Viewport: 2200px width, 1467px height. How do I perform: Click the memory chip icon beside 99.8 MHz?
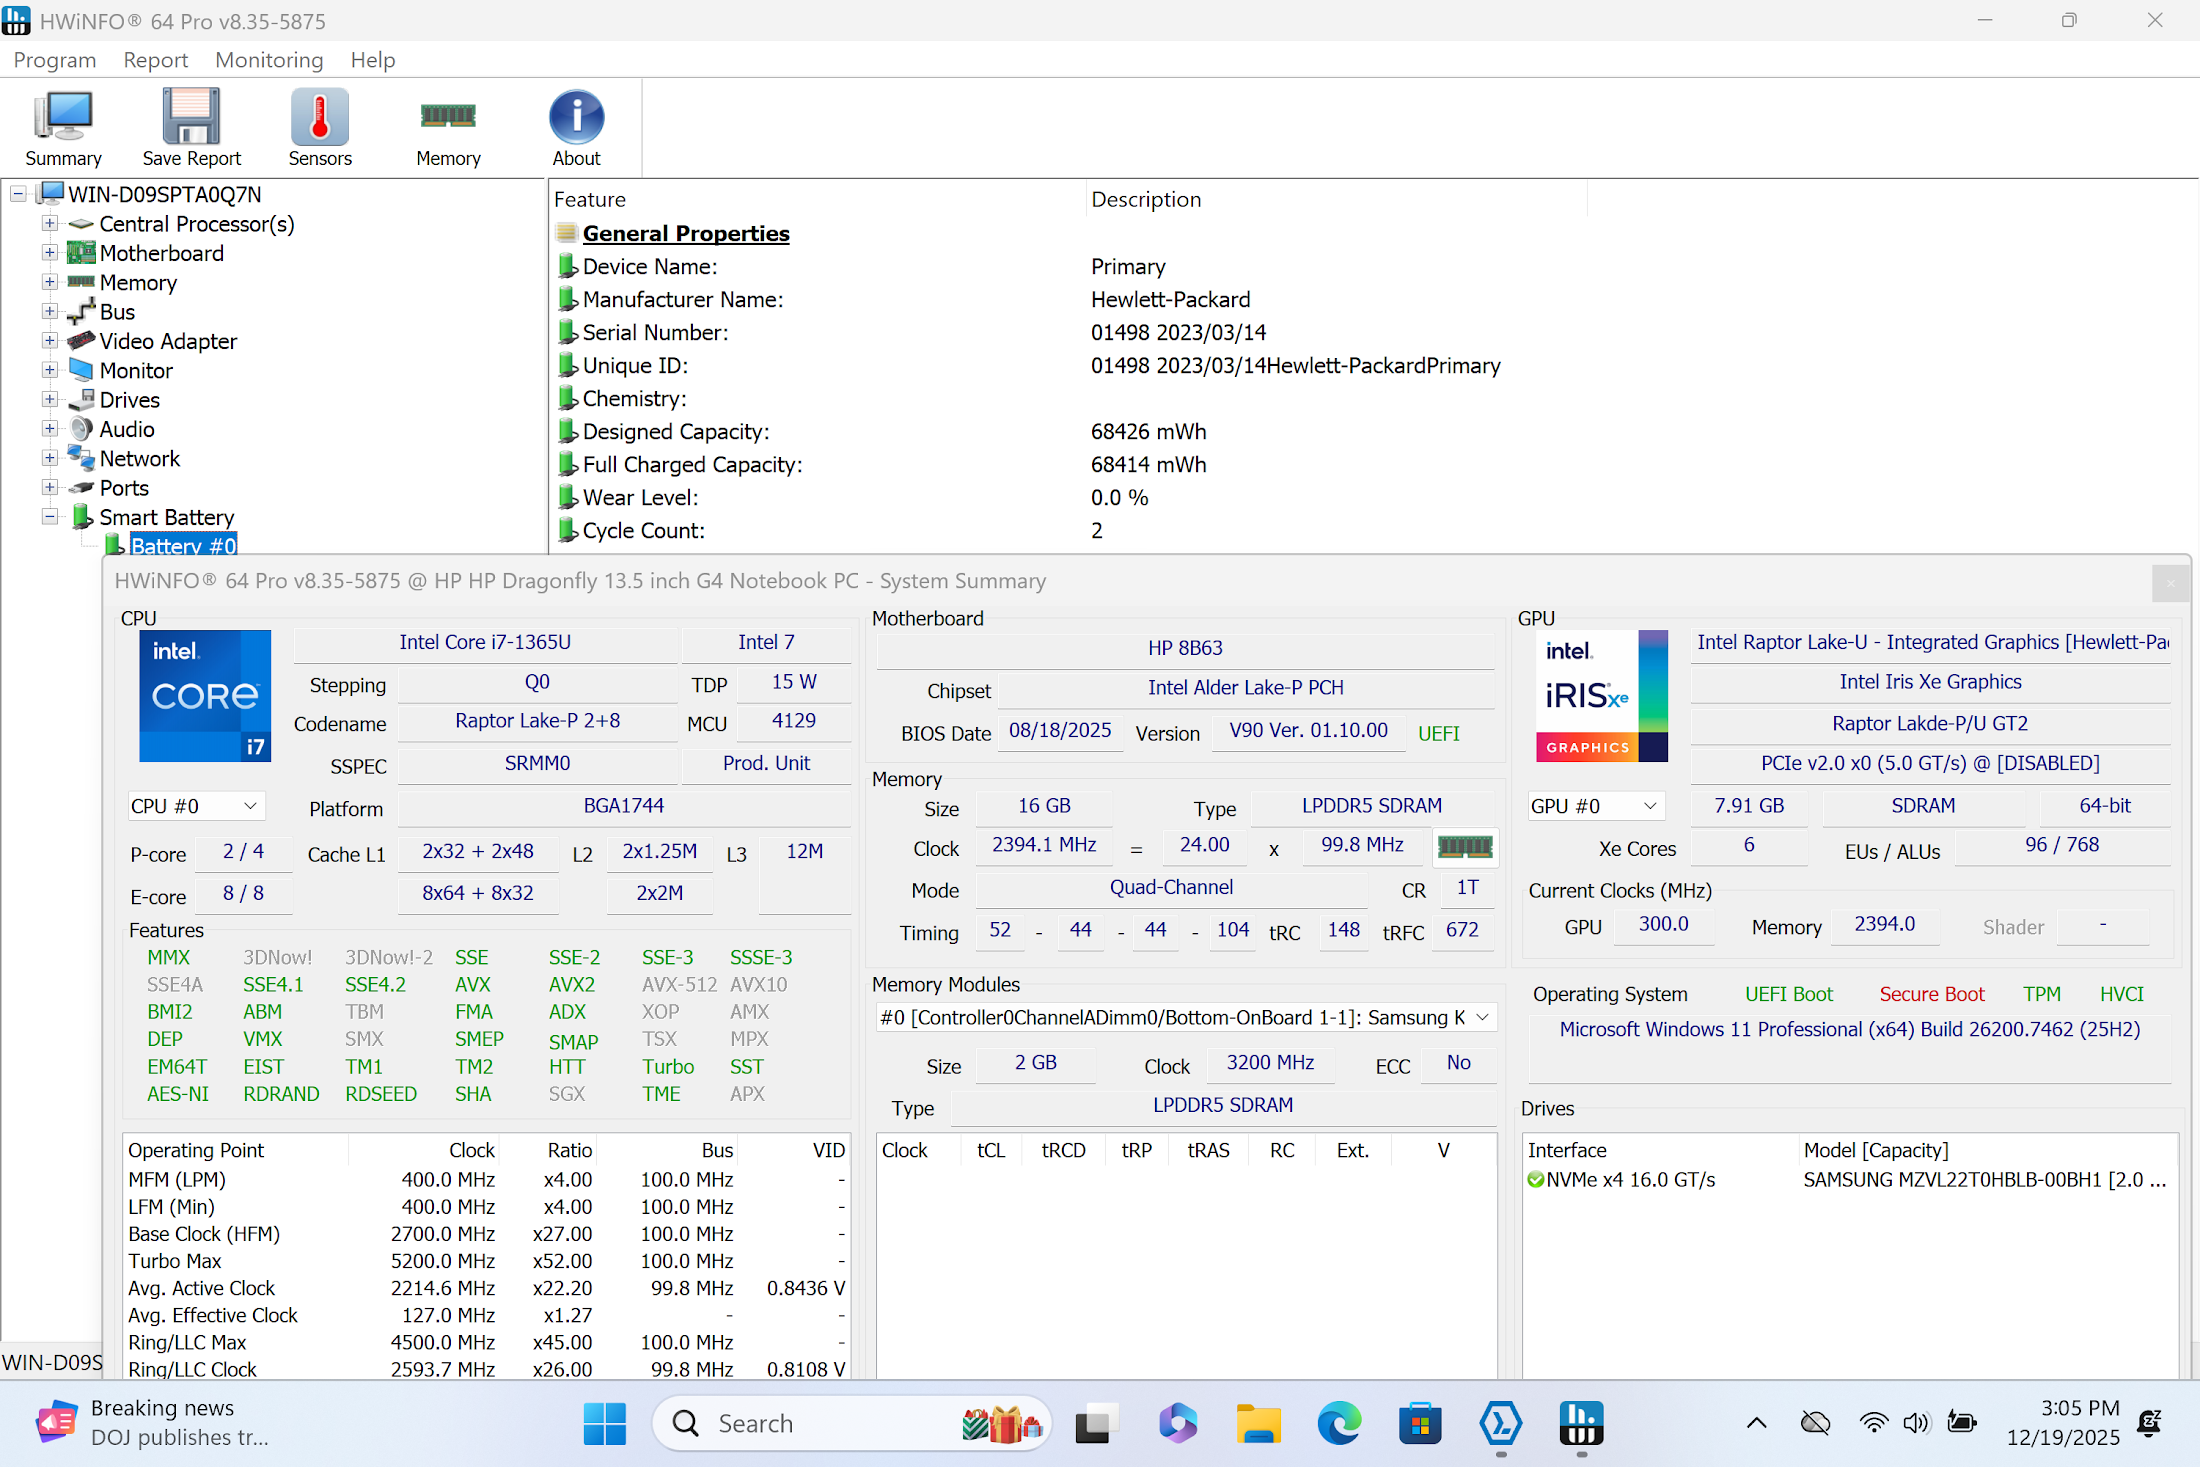point(1464,847)
